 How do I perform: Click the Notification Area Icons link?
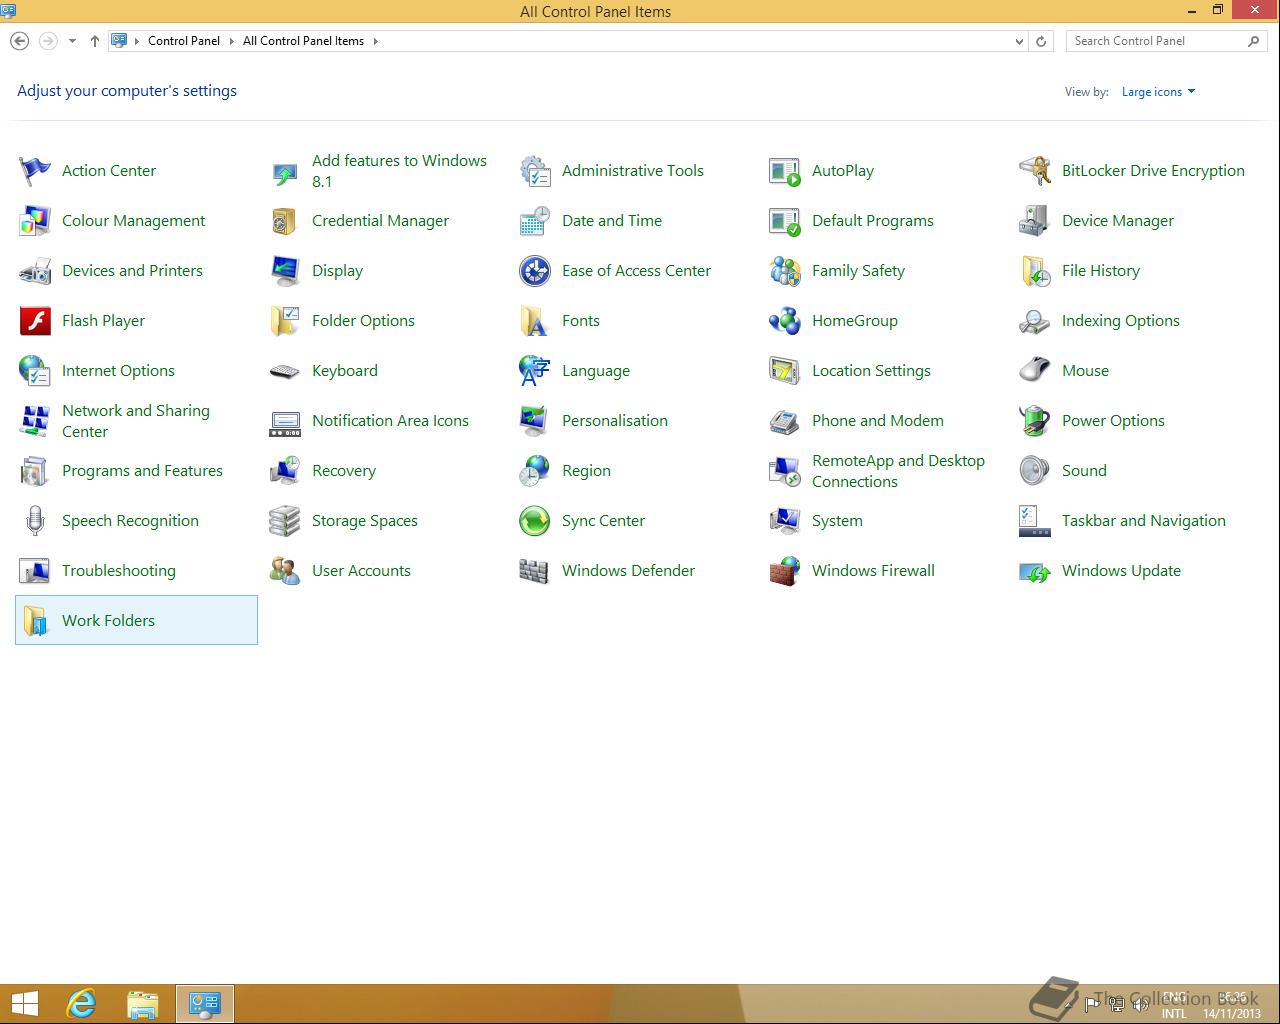(390, 421)
